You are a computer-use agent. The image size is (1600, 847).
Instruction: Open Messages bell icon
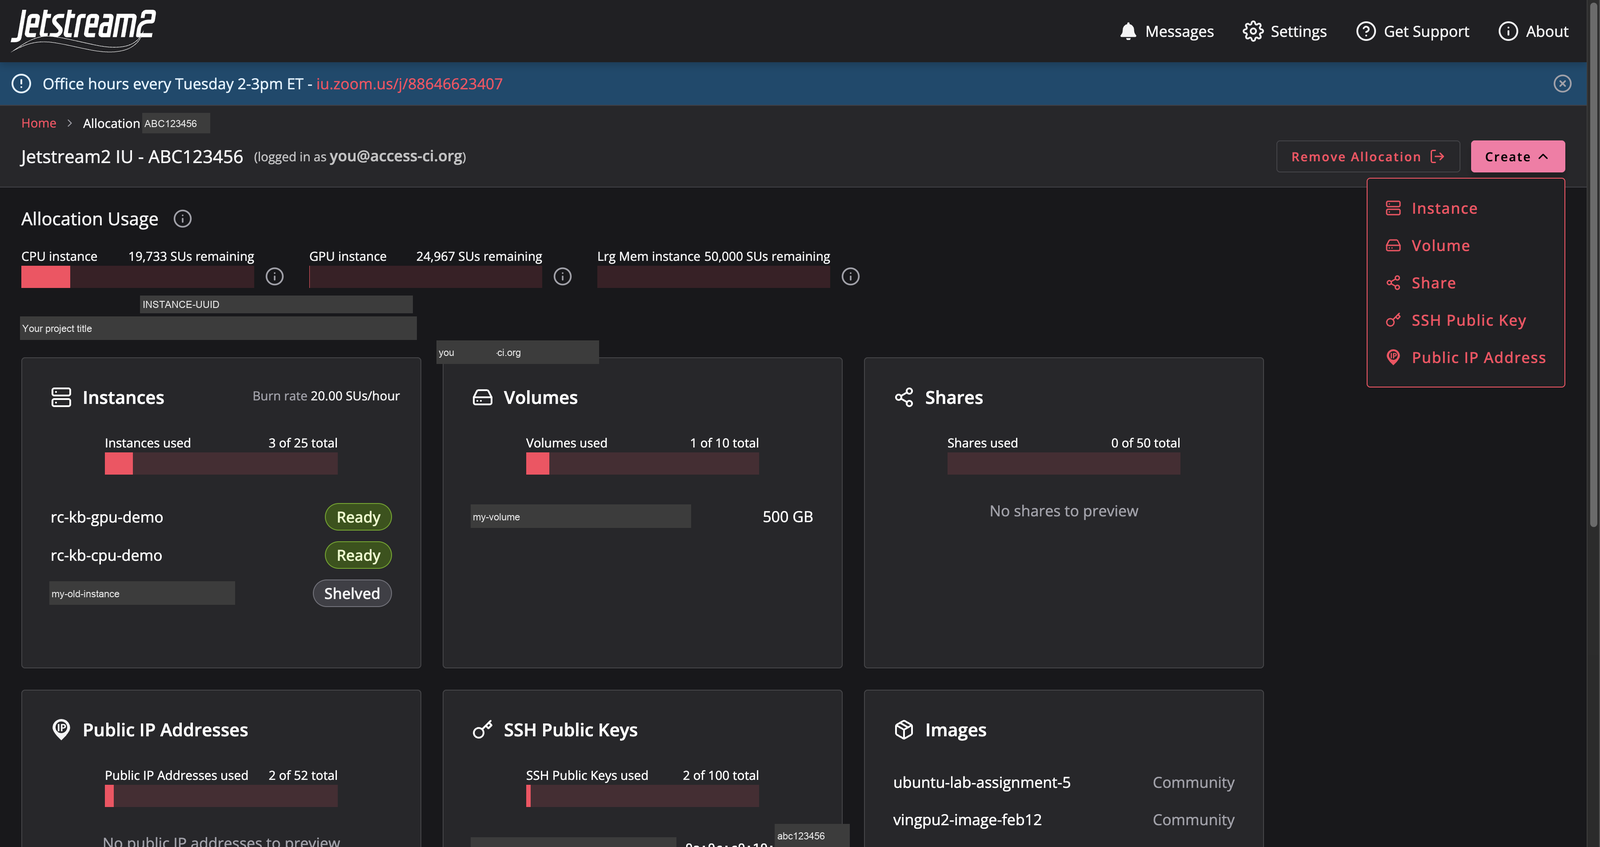coord(1128,31)
